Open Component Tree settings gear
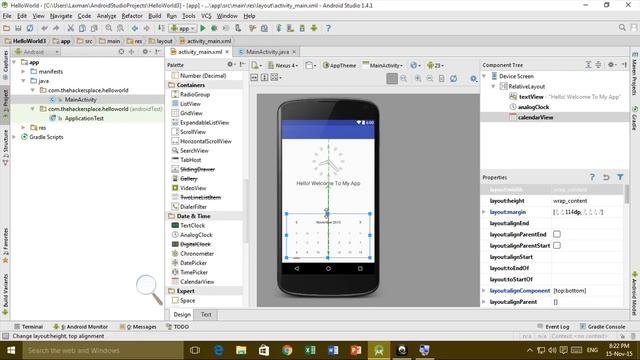 click(x=611, y=64)
